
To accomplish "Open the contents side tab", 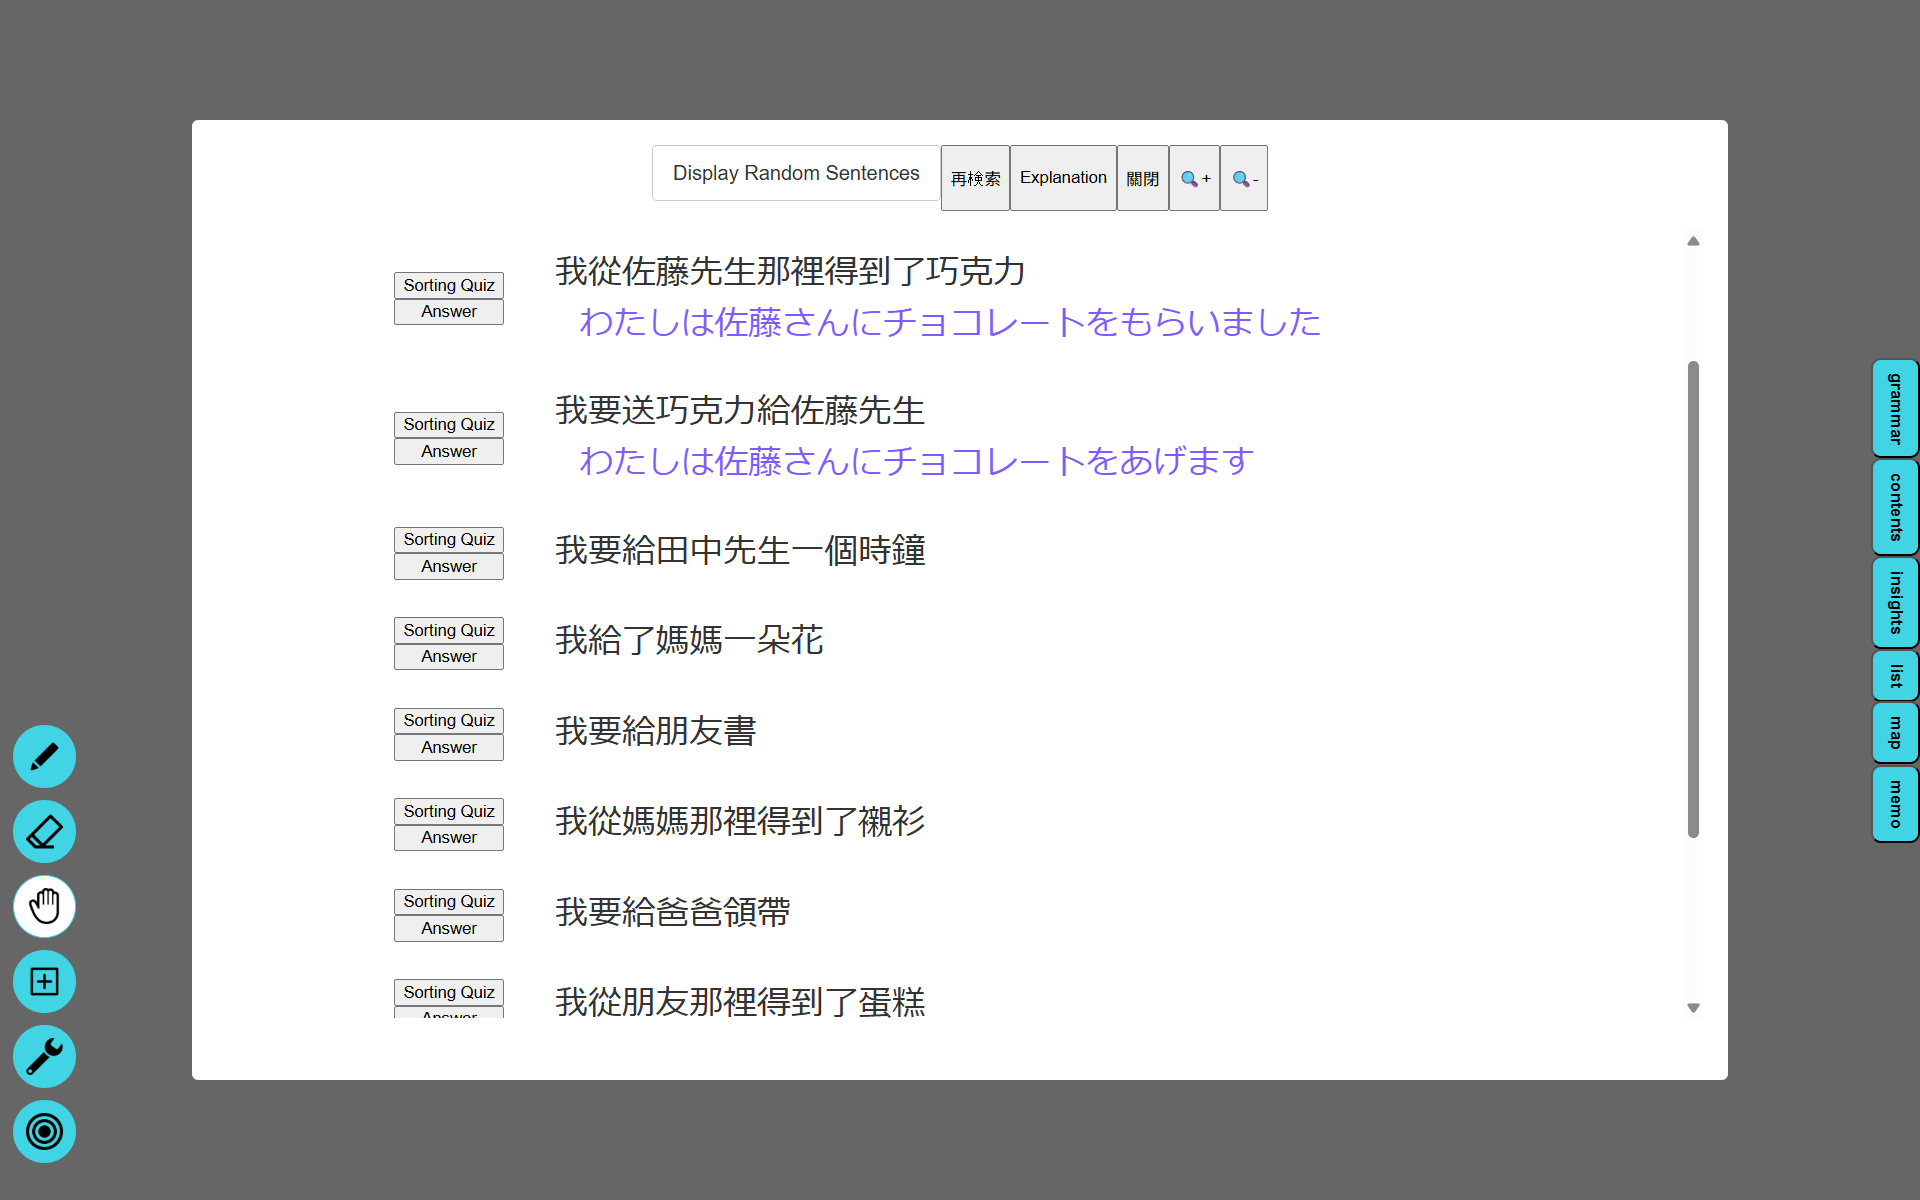I will pos(1895,507).
